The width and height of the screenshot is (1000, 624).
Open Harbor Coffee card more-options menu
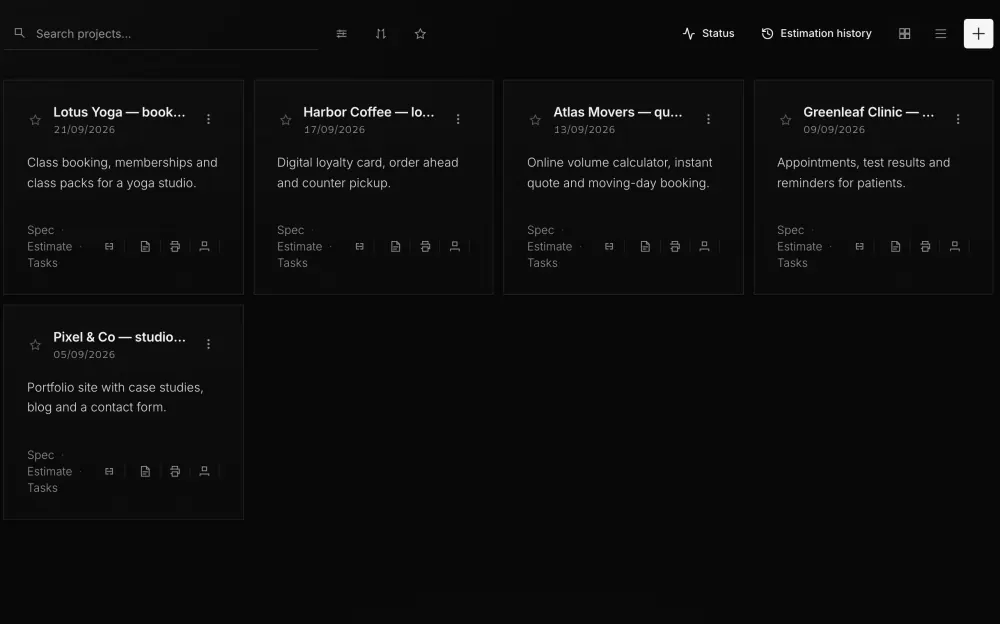pyautogui.click(x=458, y=119)
